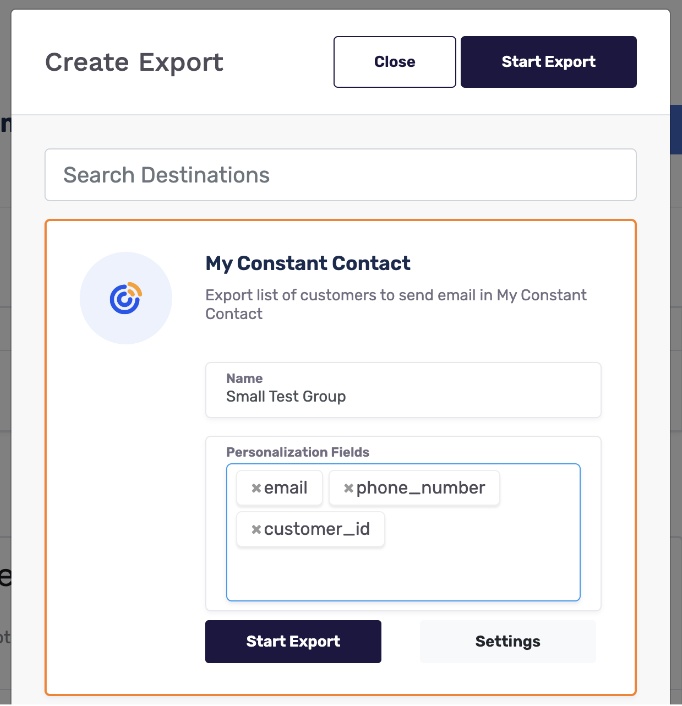Select the email tag chip label

pos(286,488)
